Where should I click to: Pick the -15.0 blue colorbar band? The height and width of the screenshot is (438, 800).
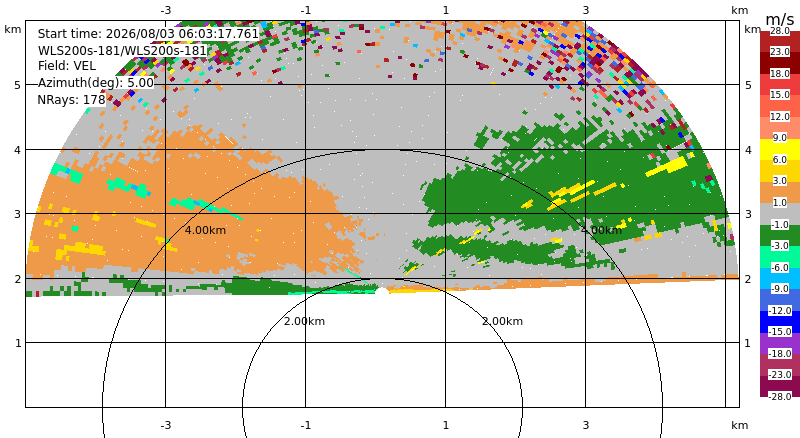780,321
